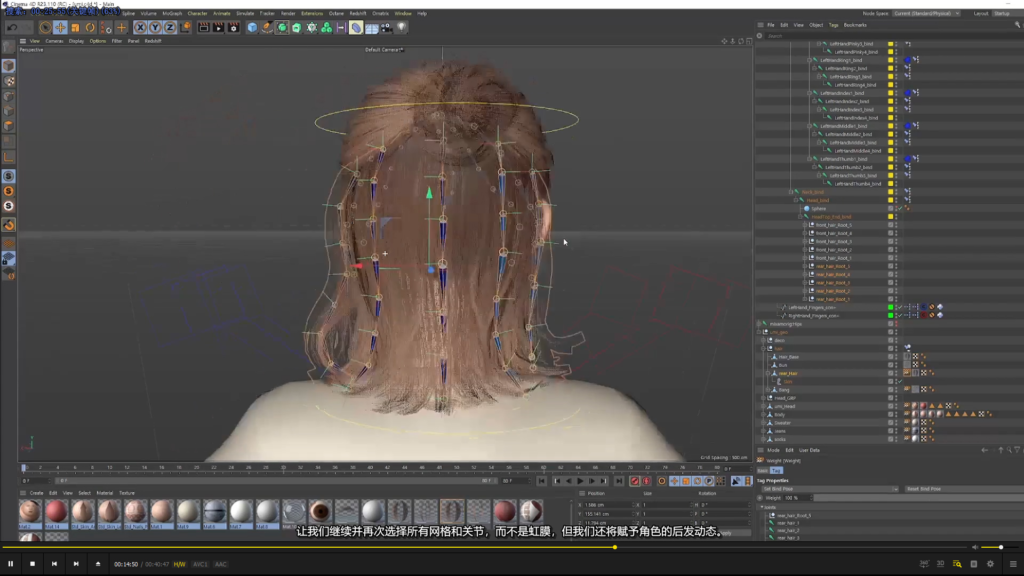Select the skin-tone material thumbnail first in list
This screenshot has height=576, width=1024.
coord(30,511)
